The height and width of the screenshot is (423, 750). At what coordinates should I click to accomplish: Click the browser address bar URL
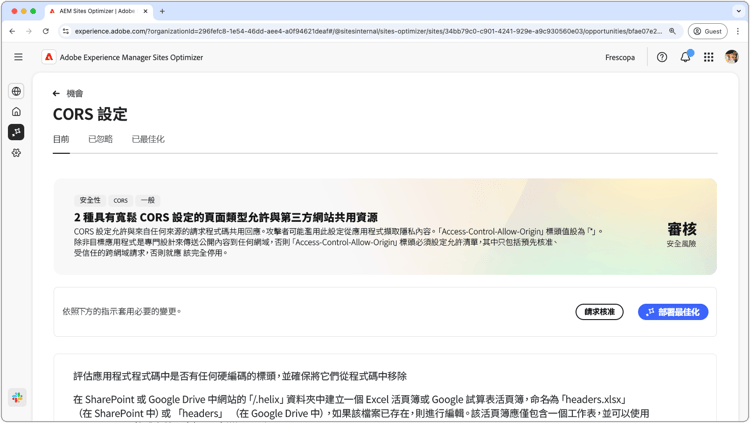click(368, 31)
